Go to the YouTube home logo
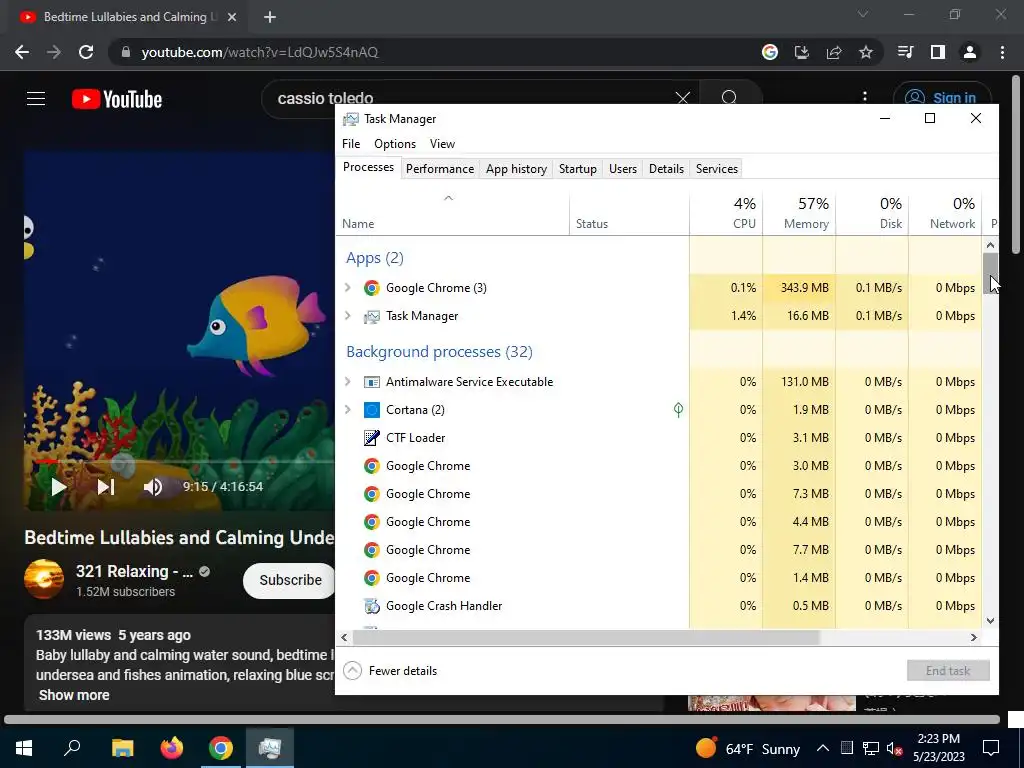Screen dimensions: 1024x768 tap(117, 99)
